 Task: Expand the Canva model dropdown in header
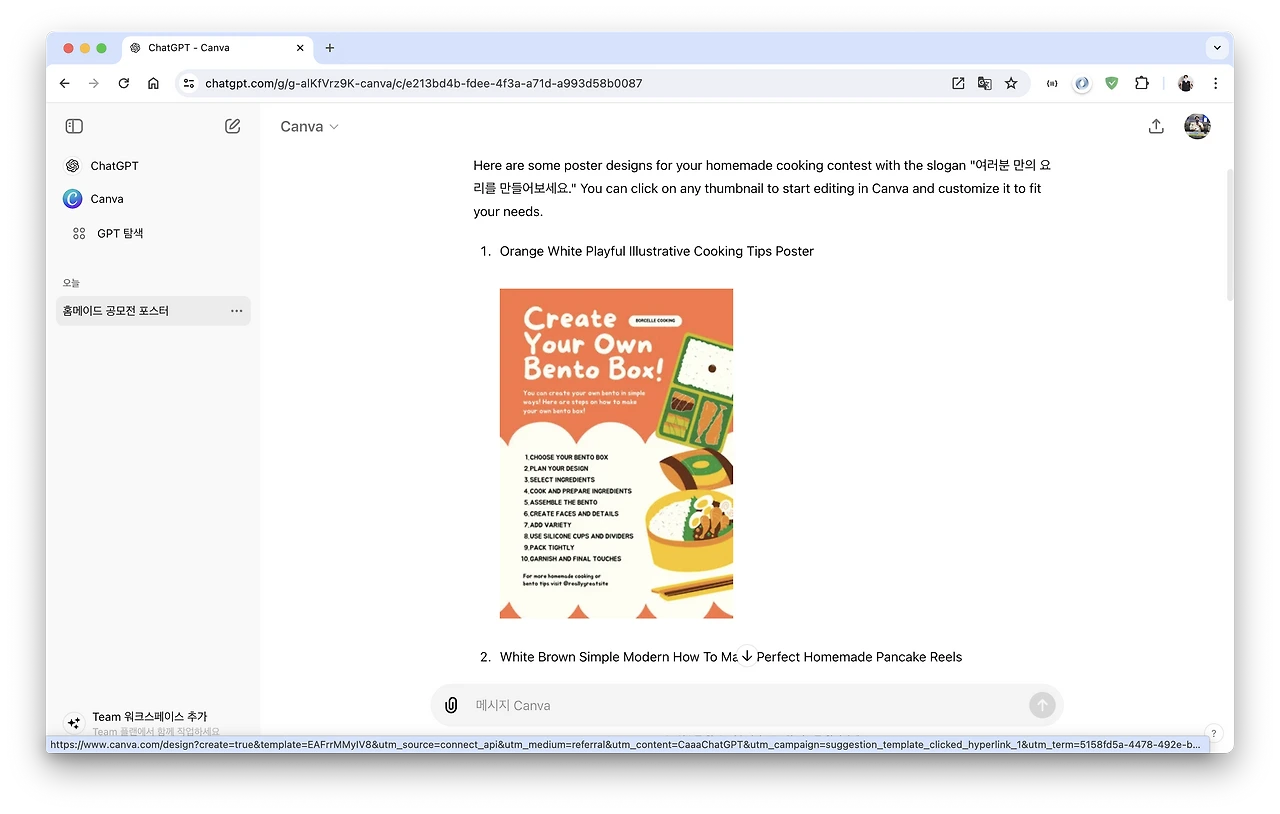[x=309, y=127]
